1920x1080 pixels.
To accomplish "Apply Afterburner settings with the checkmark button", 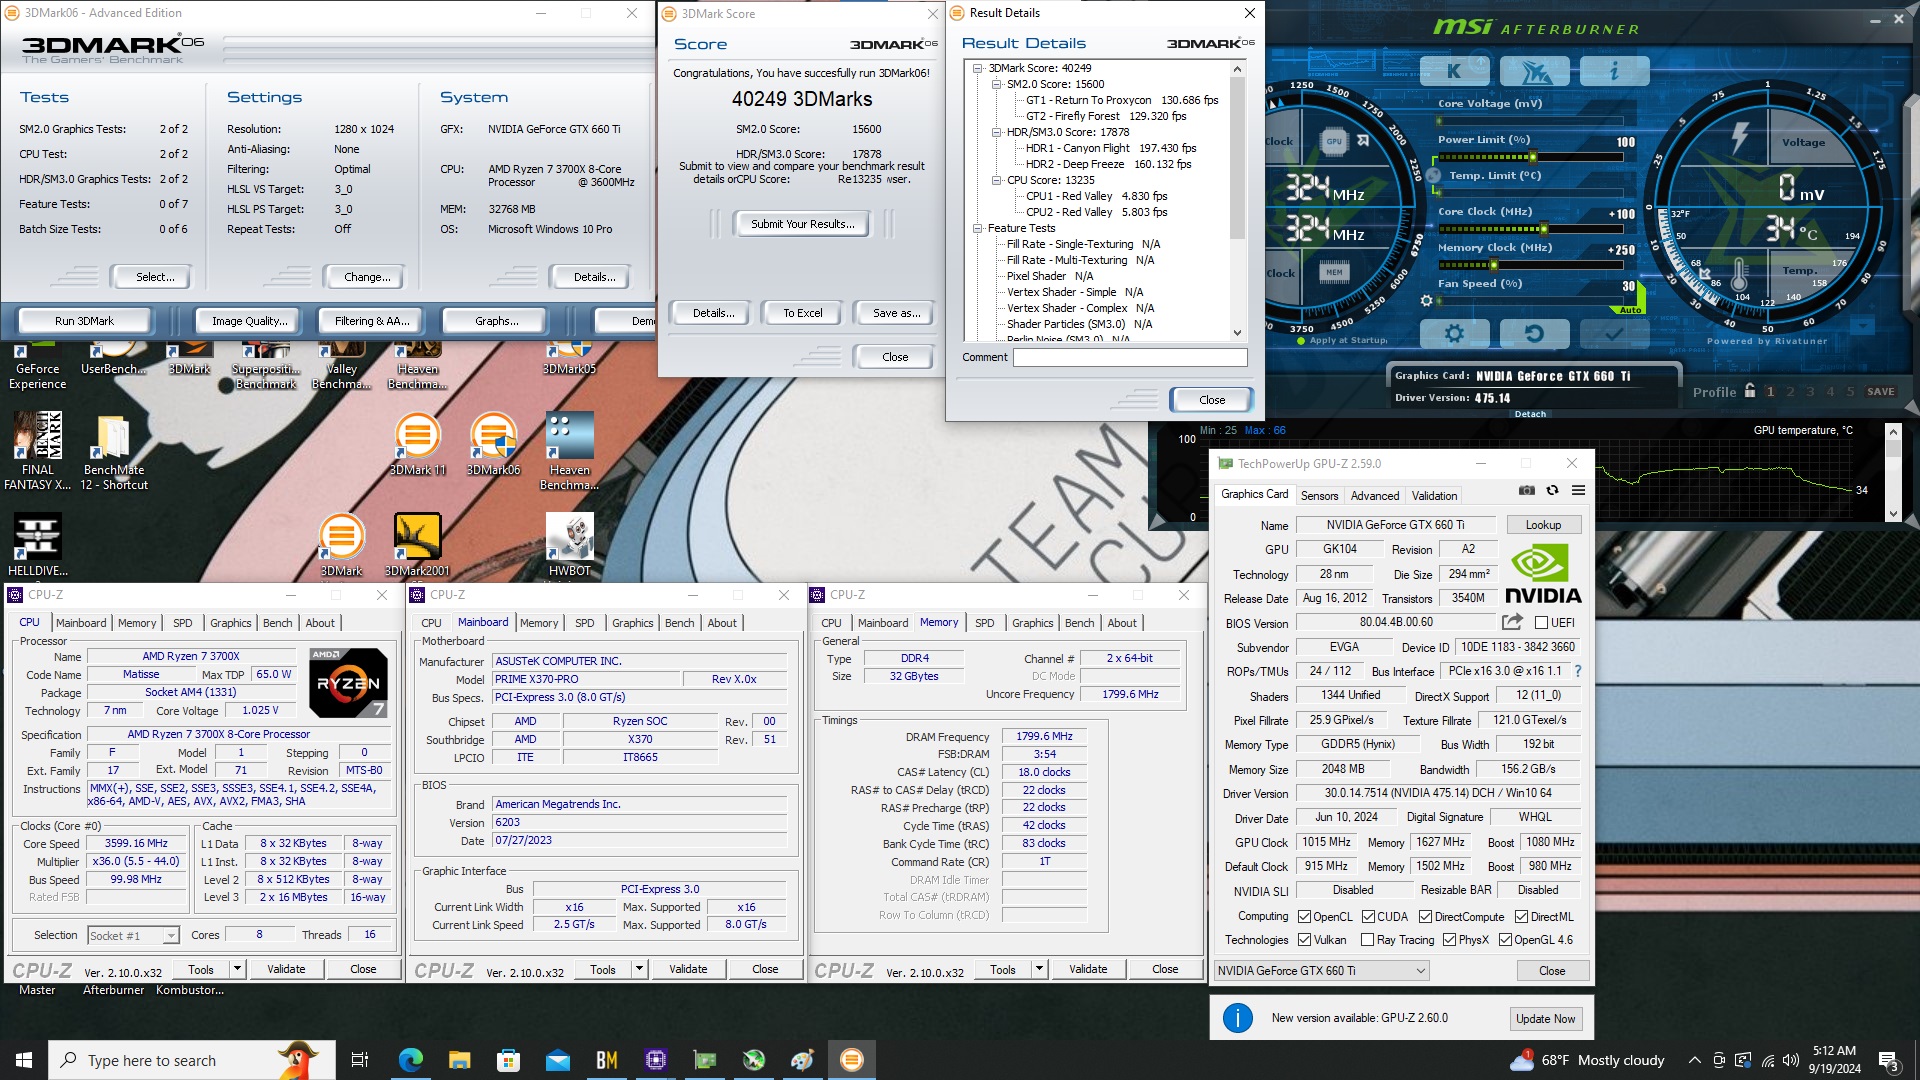I will click(x=1614, y=333).
